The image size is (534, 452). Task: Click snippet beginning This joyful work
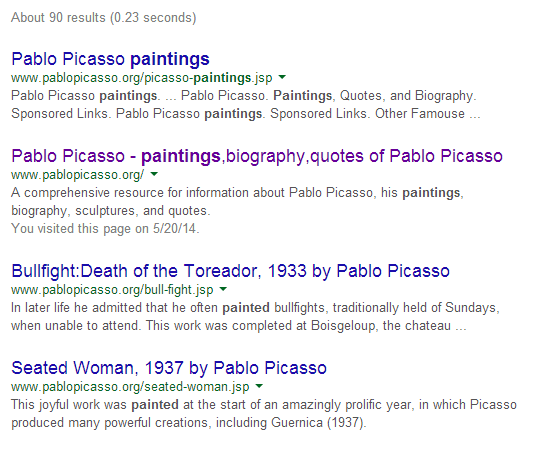[264, 414]
